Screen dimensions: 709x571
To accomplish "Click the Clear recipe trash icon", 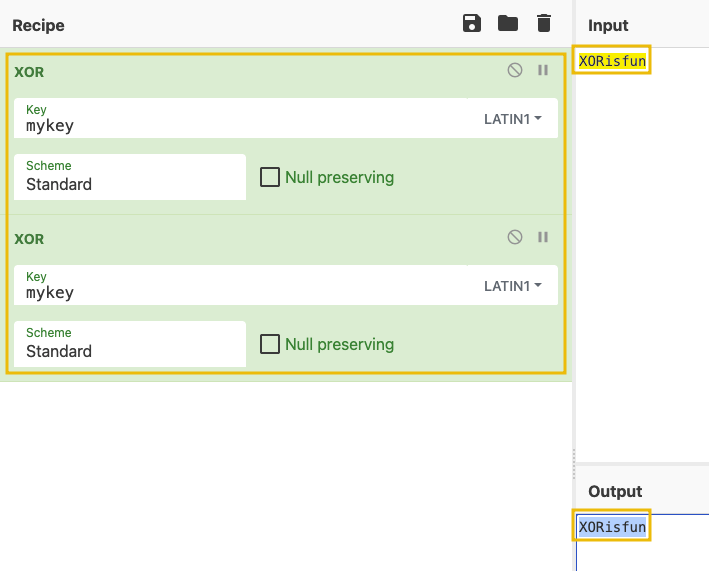I will point(544,24).
